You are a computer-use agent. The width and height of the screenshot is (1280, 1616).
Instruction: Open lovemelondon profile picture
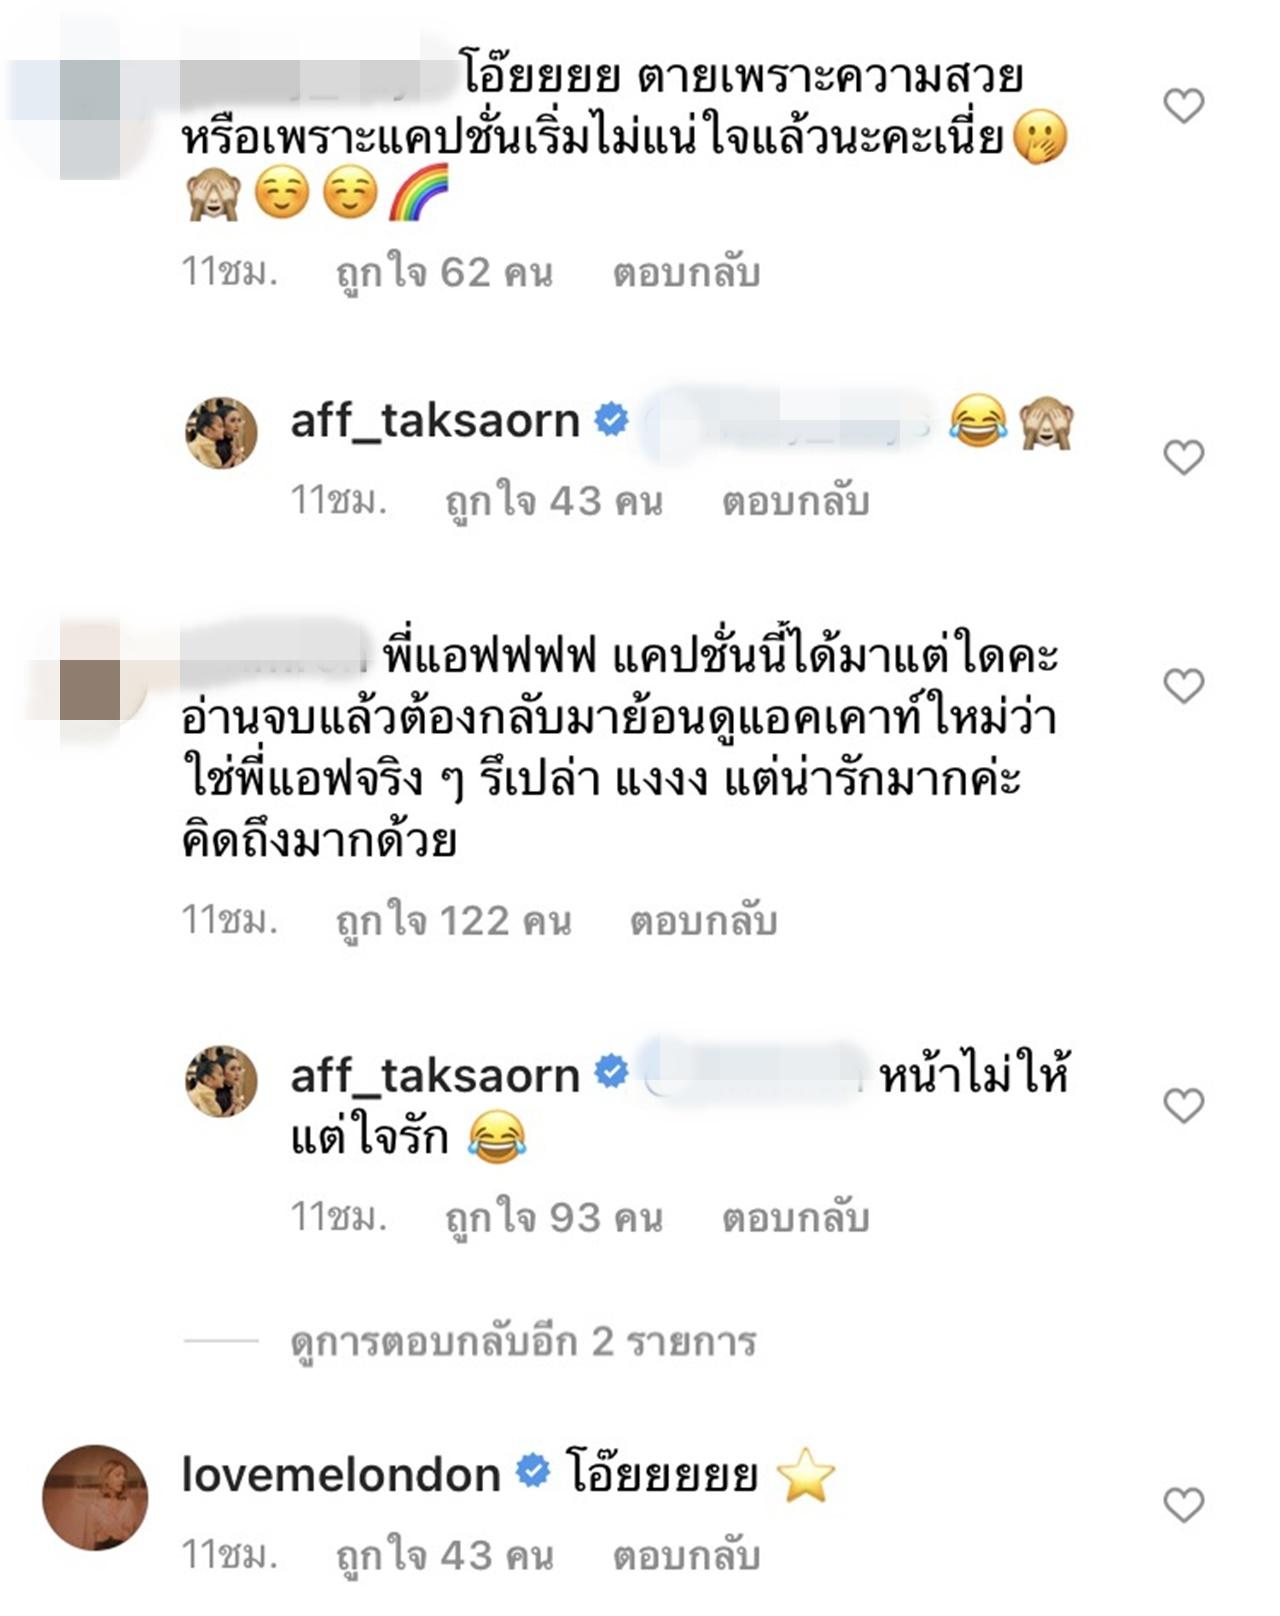pyautogui.click(x=95, y=1497)
